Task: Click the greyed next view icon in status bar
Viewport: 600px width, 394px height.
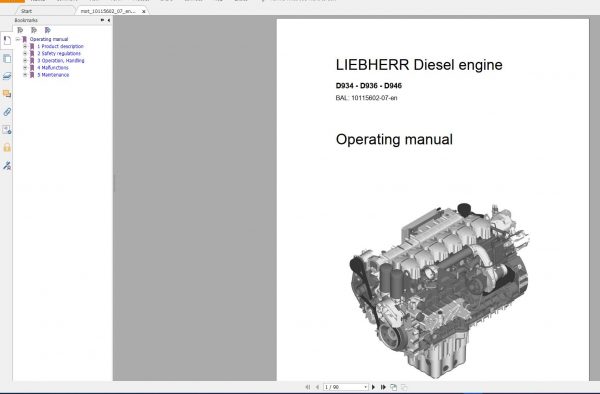Action: tap(404, 387)
